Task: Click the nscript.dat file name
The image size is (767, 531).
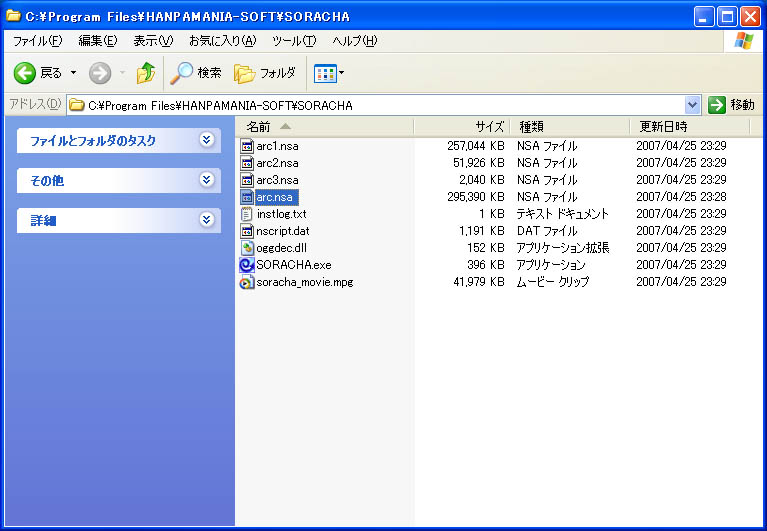Action: pos(283,231)
